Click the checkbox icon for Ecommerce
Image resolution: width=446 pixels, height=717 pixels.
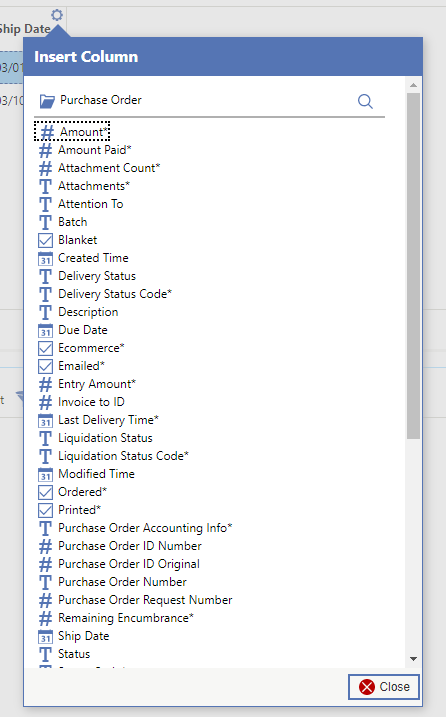tap(45, 348)
